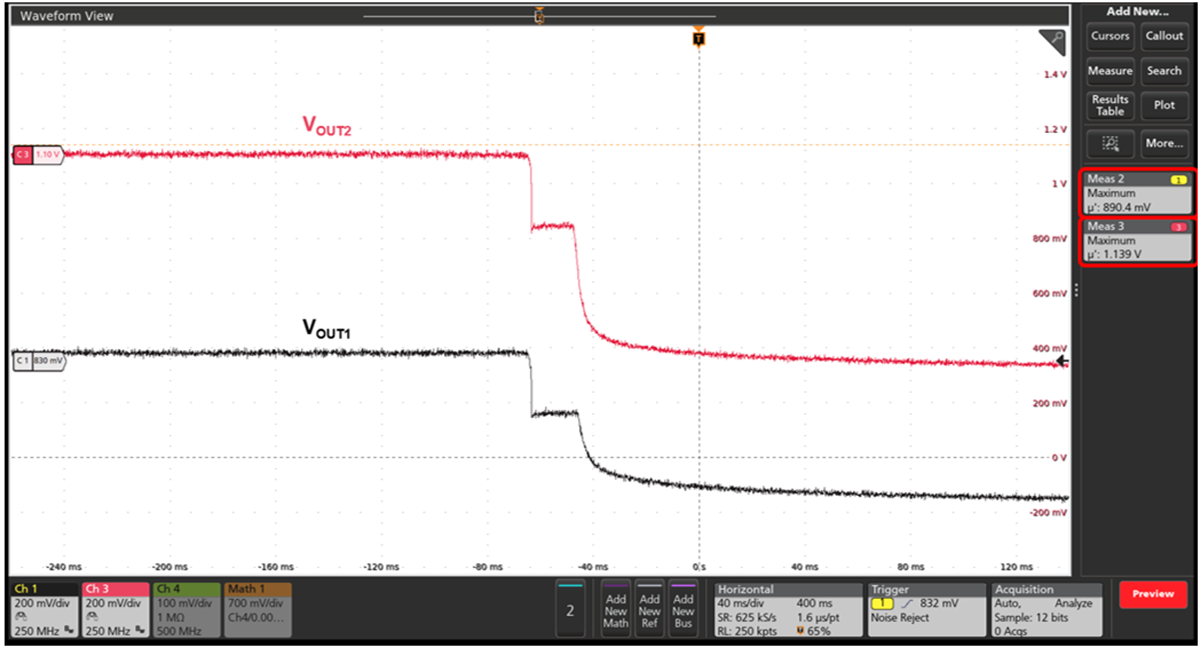Open the Ch 1 settings badge

44,610
